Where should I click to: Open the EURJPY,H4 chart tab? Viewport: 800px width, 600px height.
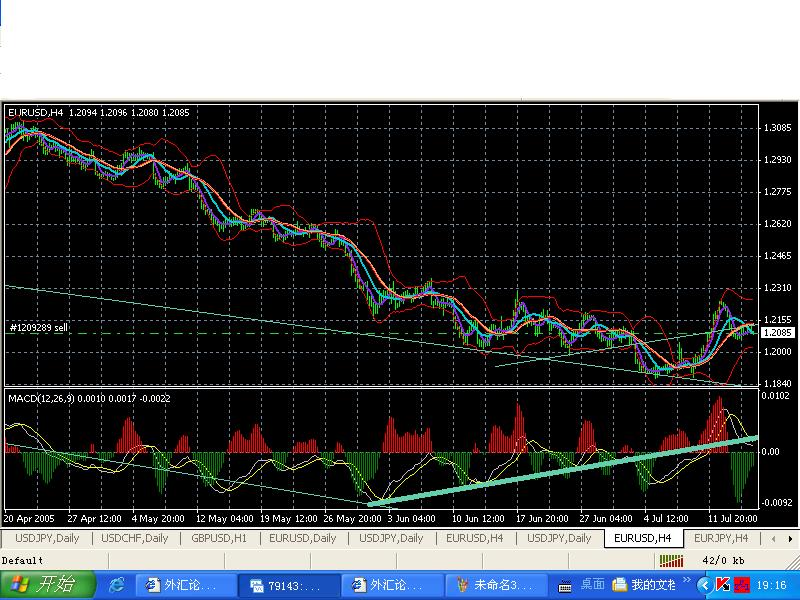tap(721, 538)
